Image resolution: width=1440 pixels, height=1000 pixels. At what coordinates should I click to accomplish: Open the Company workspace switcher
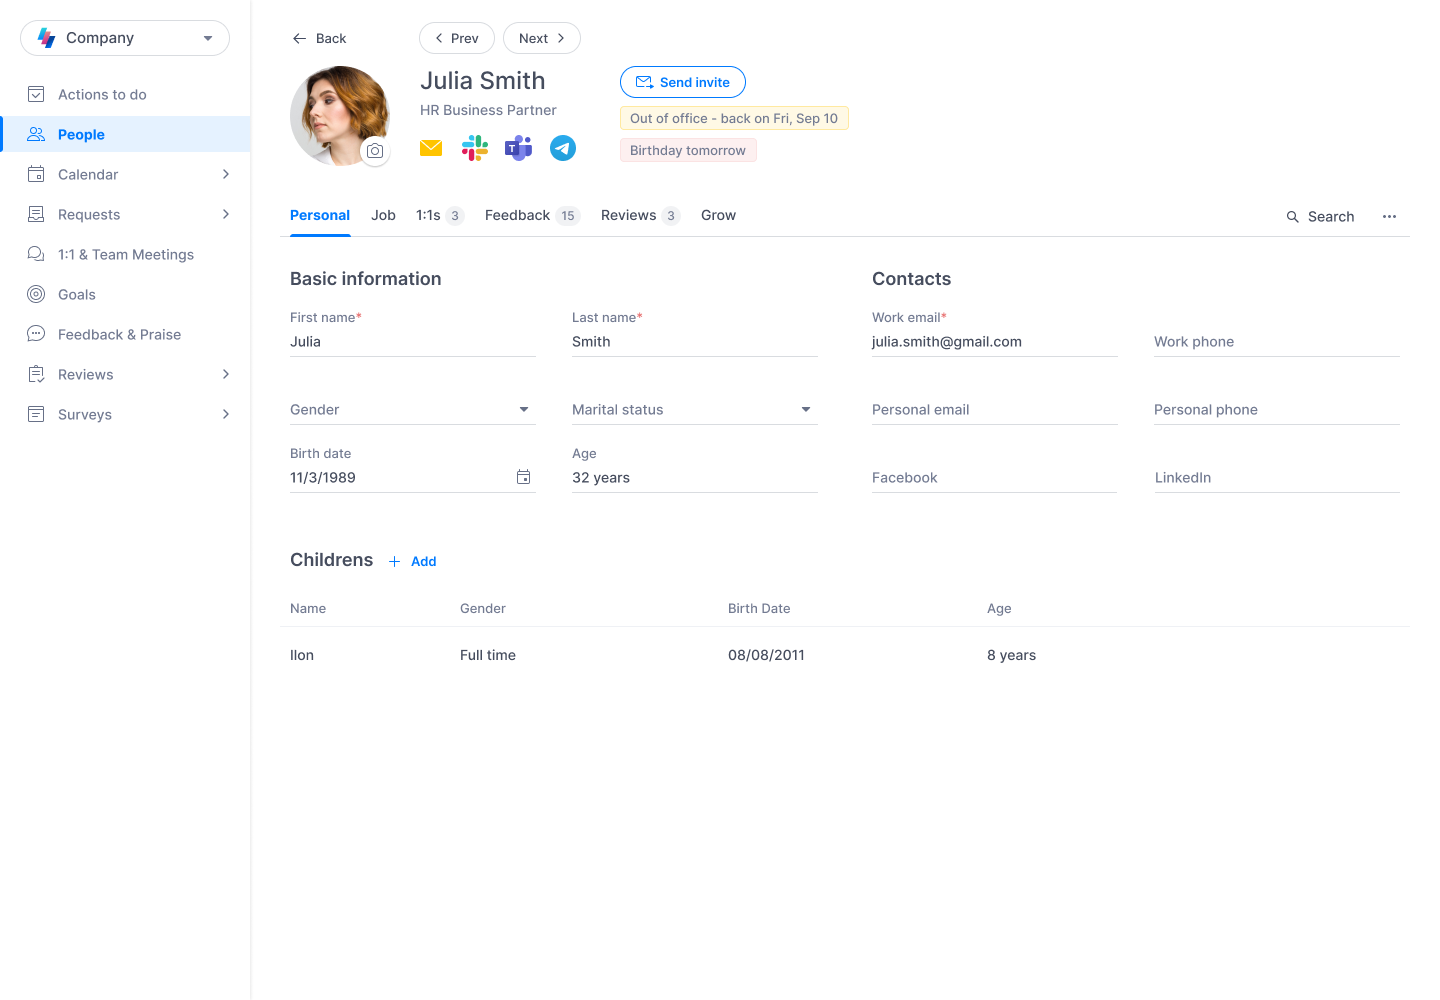pyautogui.click(x=124, y=37)
